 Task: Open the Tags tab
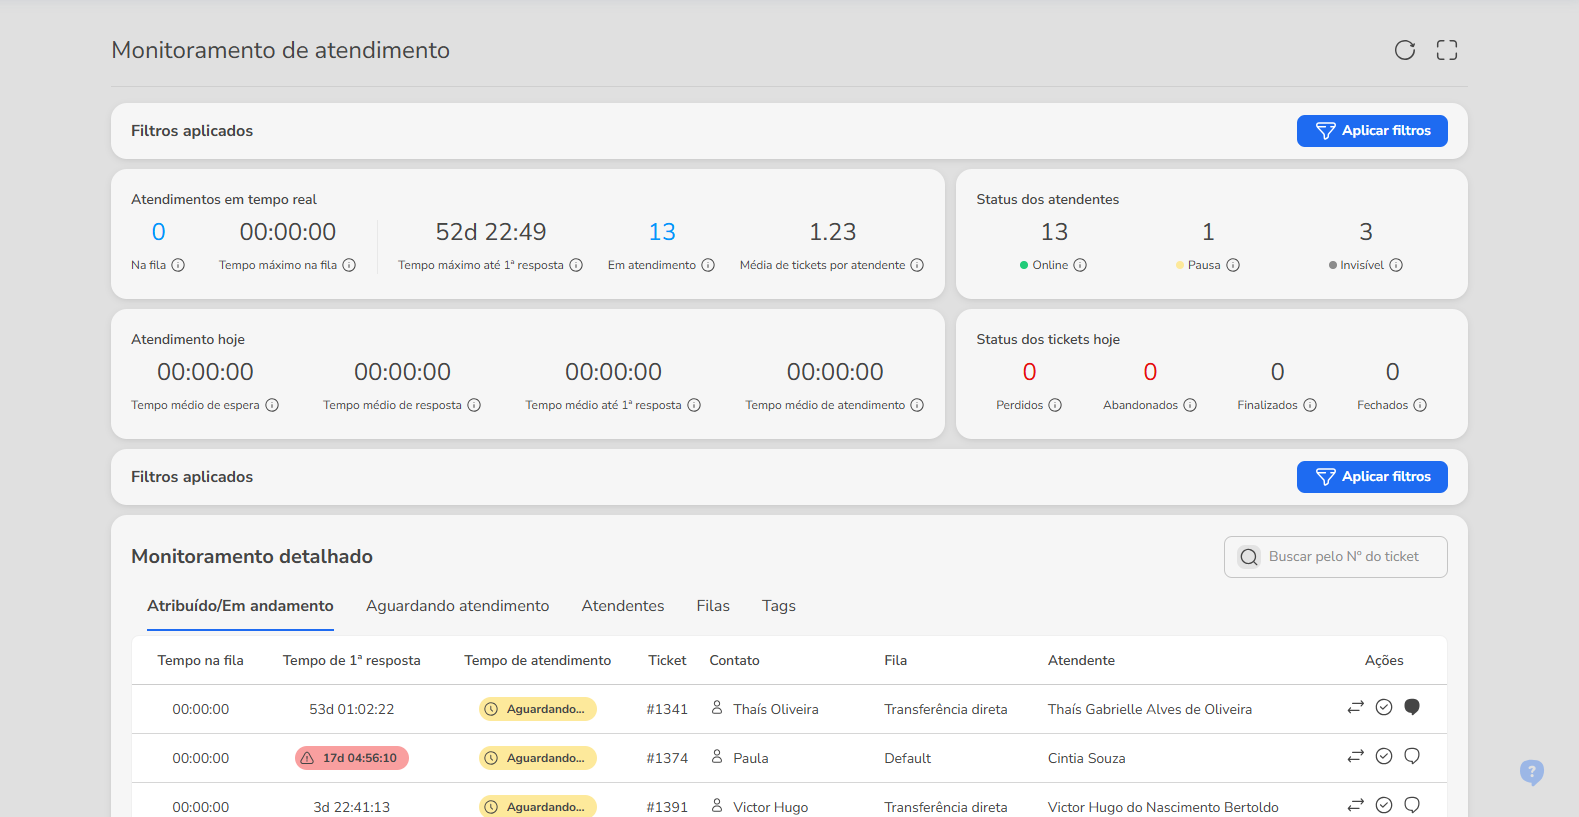click(x=779, y=606)
